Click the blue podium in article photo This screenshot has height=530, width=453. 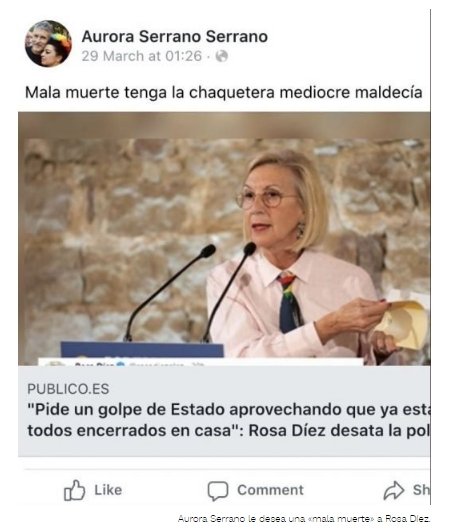(142, 350)
